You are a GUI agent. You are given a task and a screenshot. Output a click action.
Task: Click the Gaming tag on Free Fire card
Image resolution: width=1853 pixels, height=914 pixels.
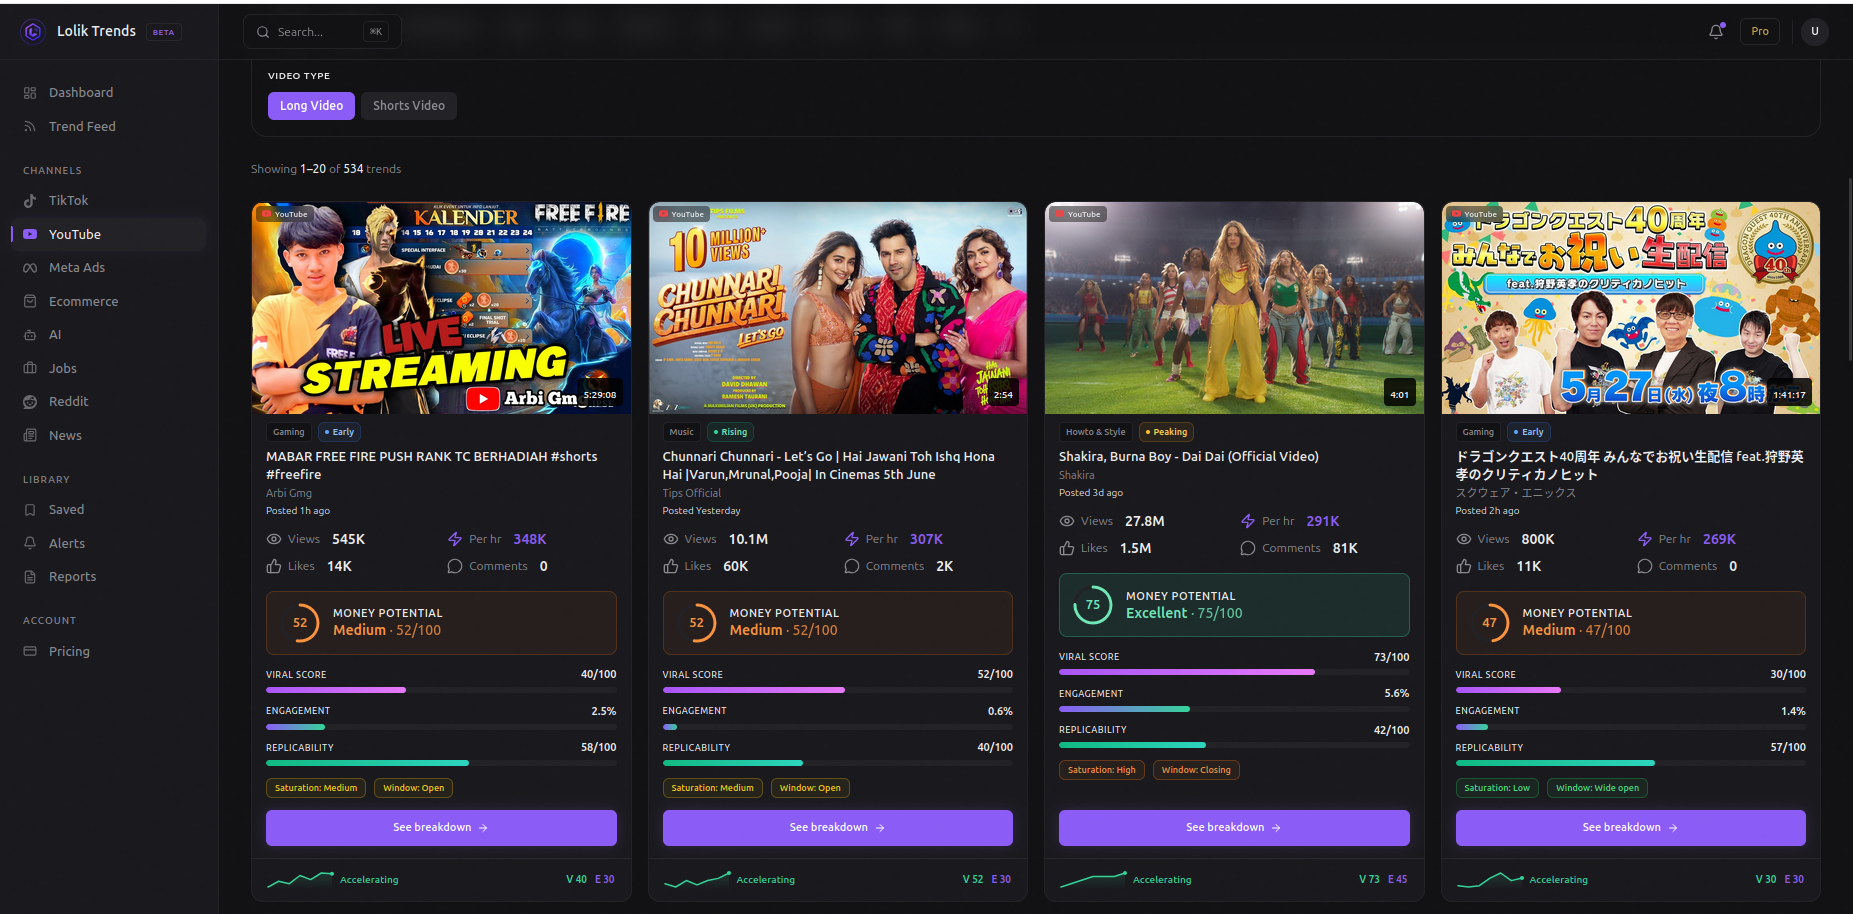click(x=288, y=432)
